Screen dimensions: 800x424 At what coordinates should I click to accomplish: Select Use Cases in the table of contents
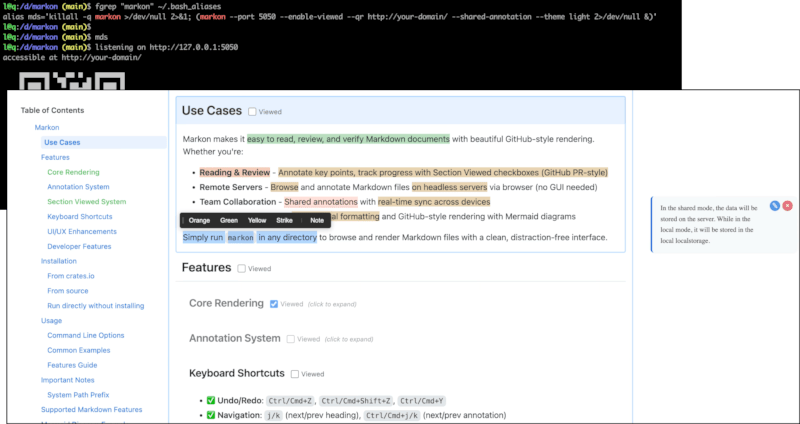[62, 142]
